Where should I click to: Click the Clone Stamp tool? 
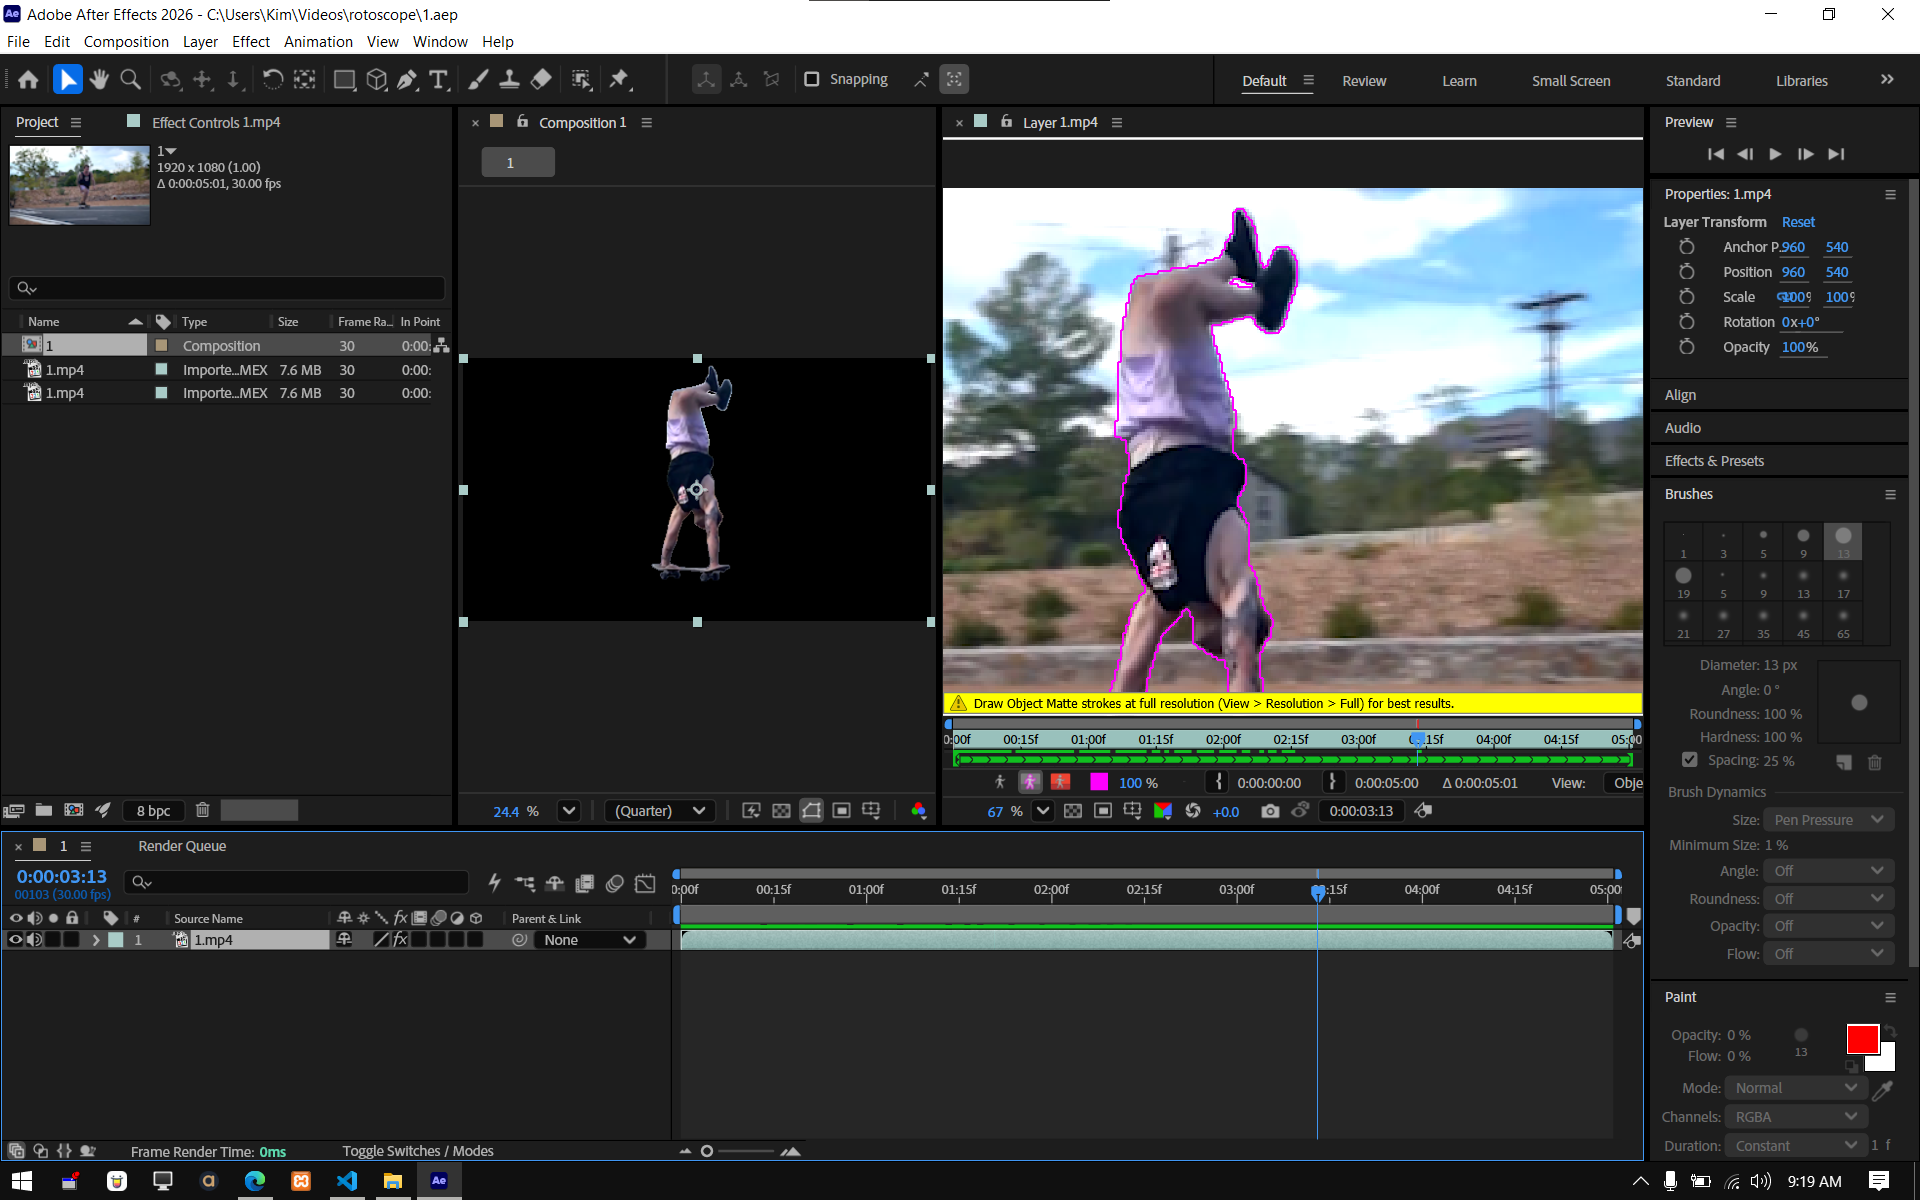point(509,80)
